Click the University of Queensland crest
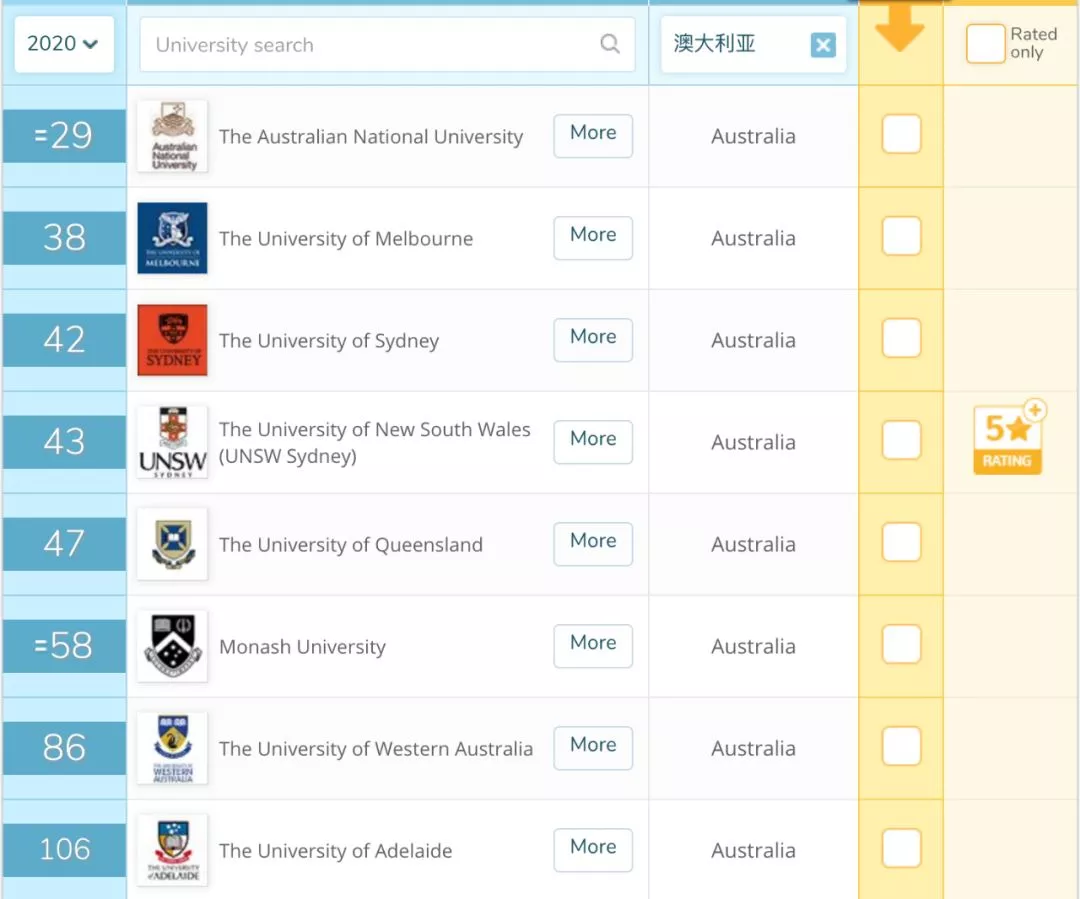1080x899 pixels. pyautogui.click(x=172, y=544)
